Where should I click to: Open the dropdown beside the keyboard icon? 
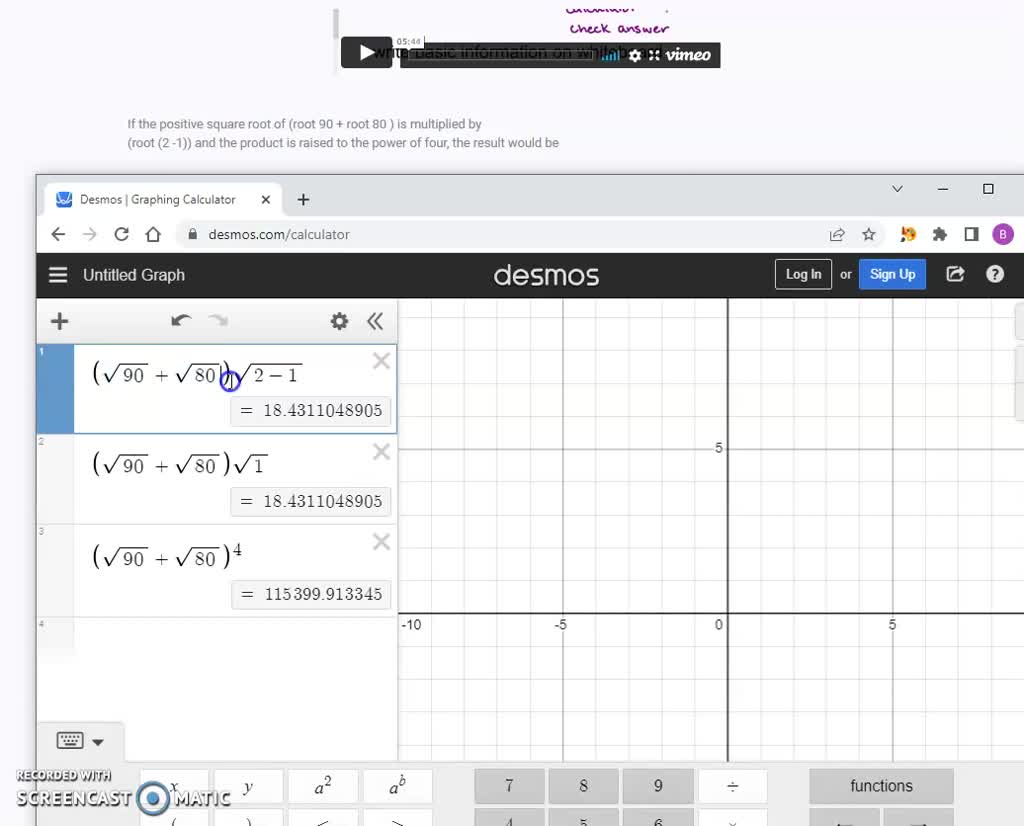tap(95, 740)
